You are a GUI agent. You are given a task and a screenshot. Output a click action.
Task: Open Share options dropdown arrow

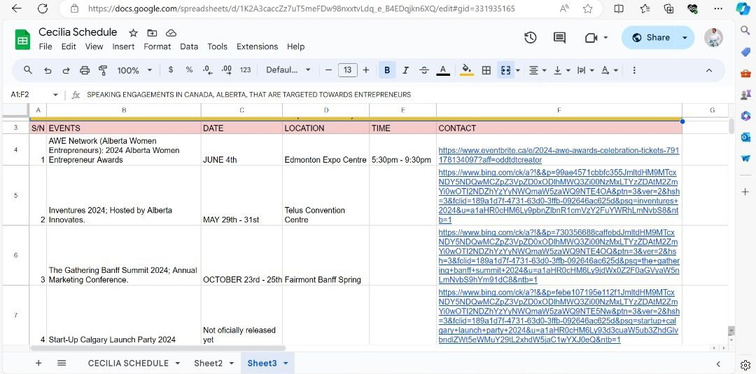coord(685,38)
